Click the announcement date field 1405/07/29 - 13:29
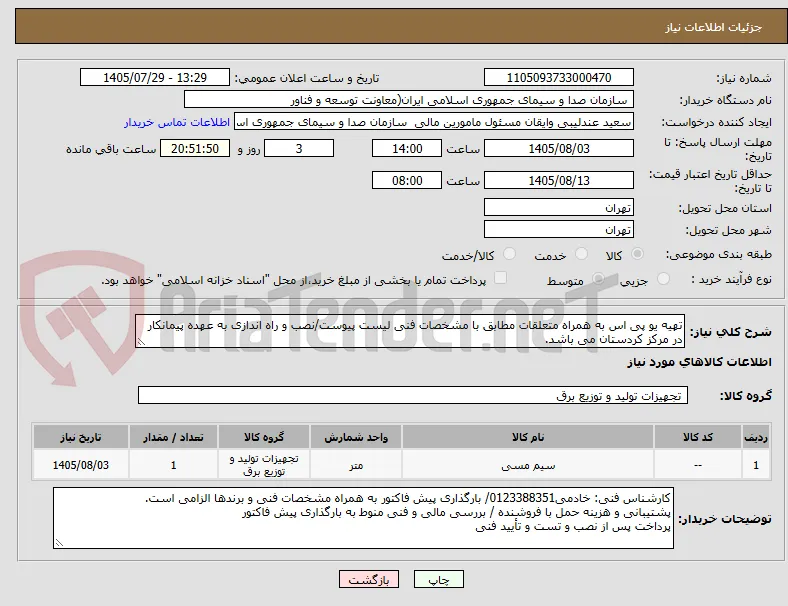Screen dimensions: 788x606 click(155, 77)
